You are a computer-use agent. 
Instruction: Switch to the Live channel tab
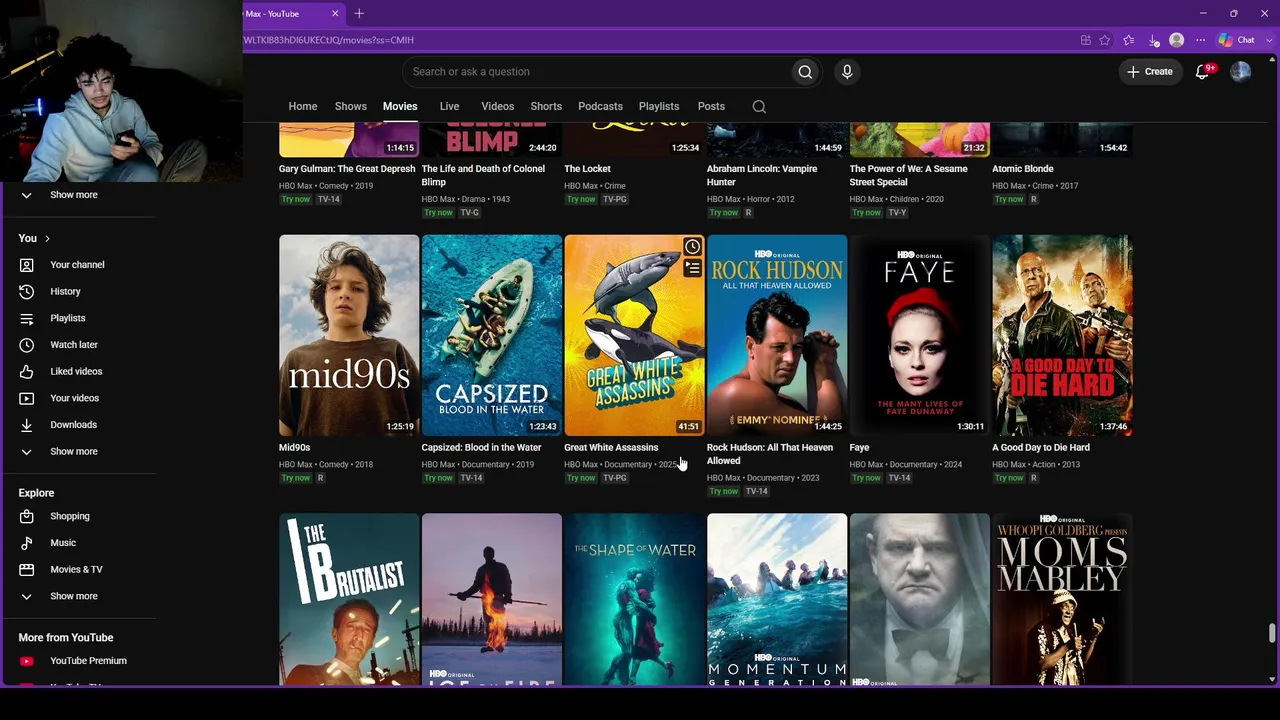coord(449,106)
